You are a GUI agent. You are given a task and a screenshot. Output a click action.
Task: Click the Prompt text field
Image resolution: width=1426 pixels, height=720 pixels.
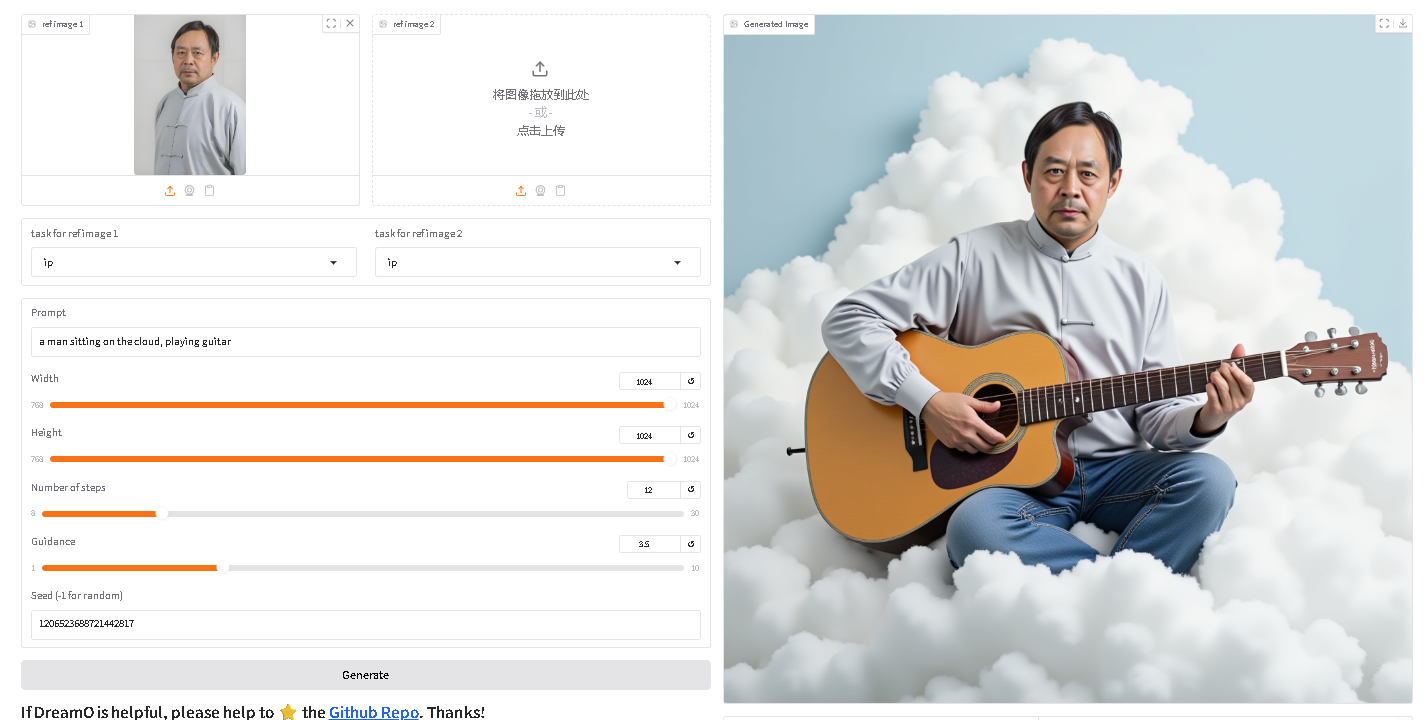365,342
